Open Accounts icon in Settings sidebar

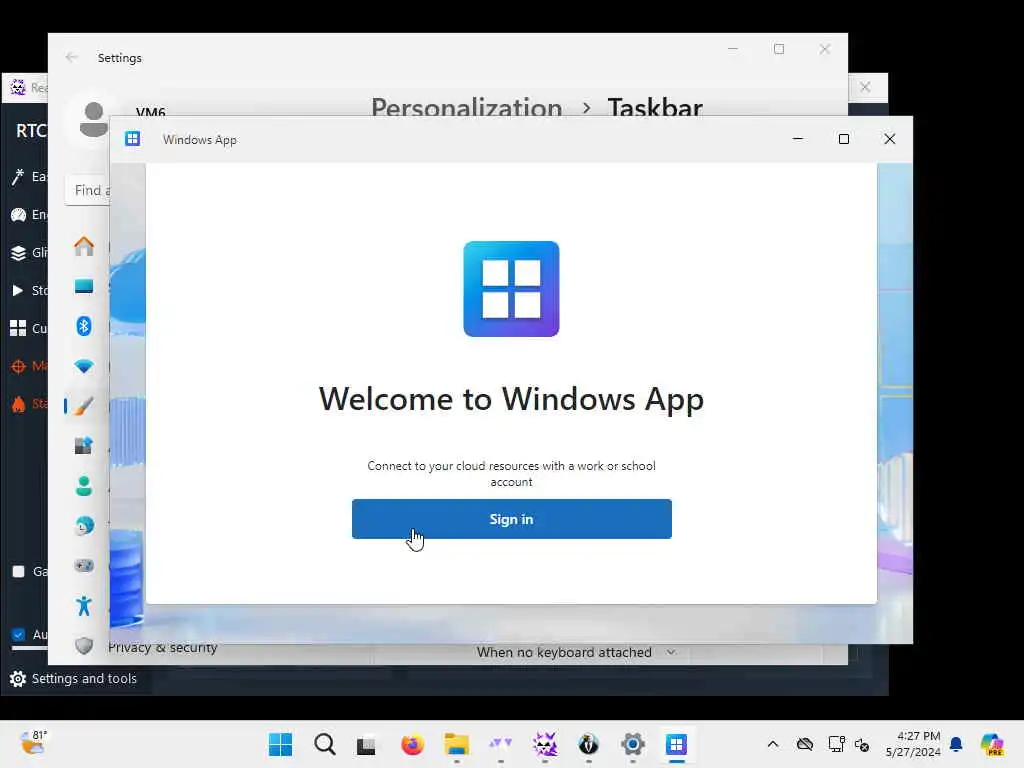[x=84, y=486]
